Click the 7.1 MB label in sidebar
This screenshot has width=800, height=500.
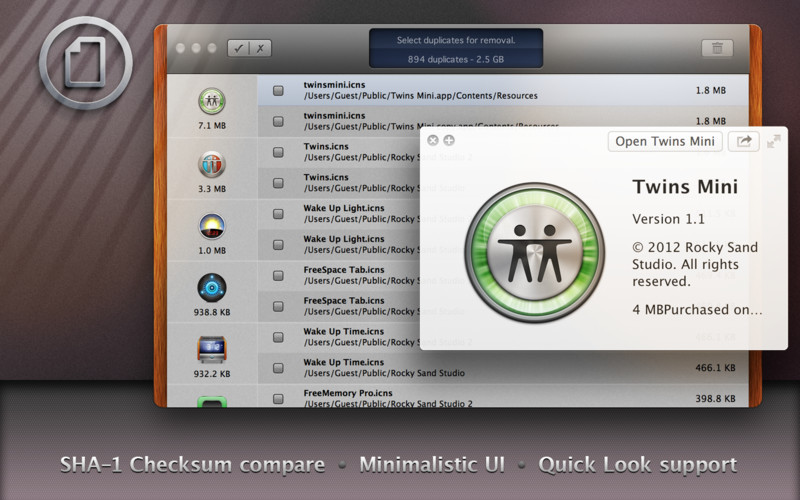(212, 126)
